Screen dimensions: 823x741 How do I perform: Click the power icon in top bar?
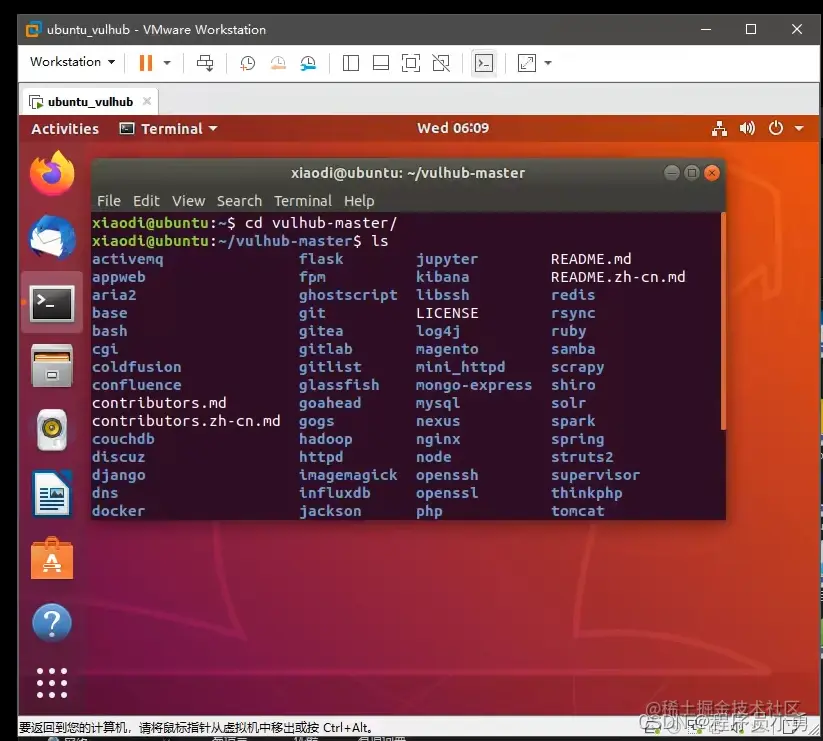776,128
